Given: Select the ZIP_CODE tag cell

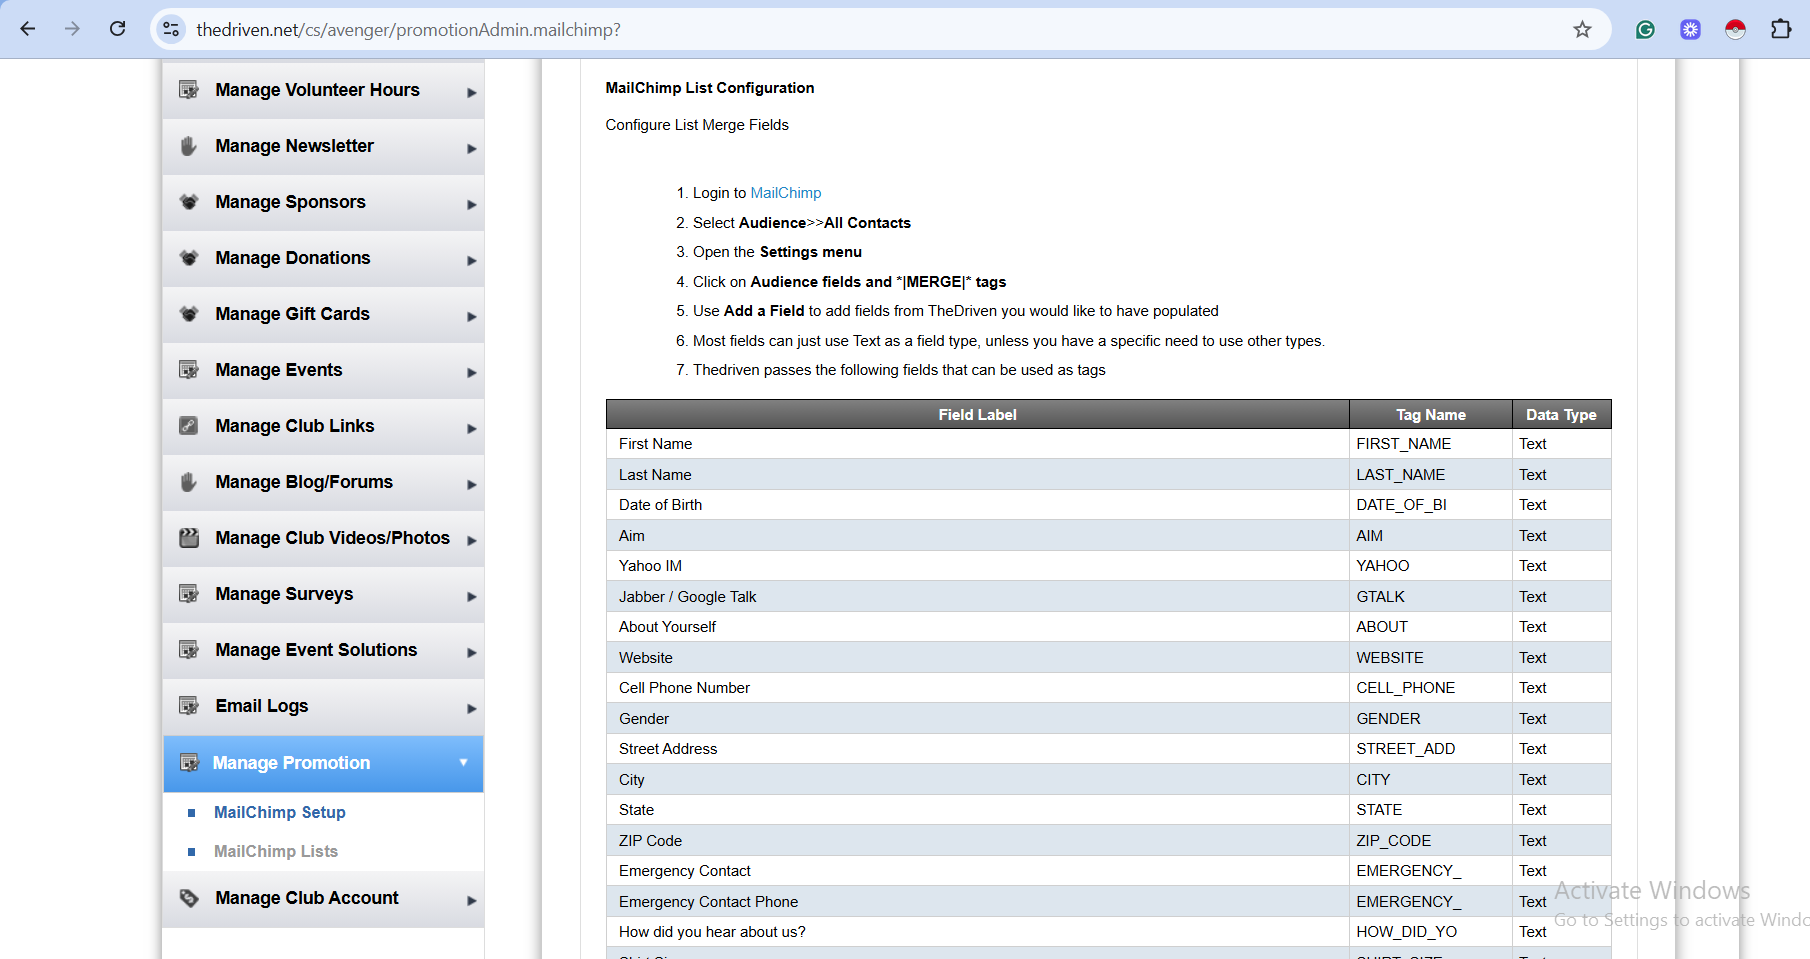Looking at the screenshot, I should pos(1431,841).
